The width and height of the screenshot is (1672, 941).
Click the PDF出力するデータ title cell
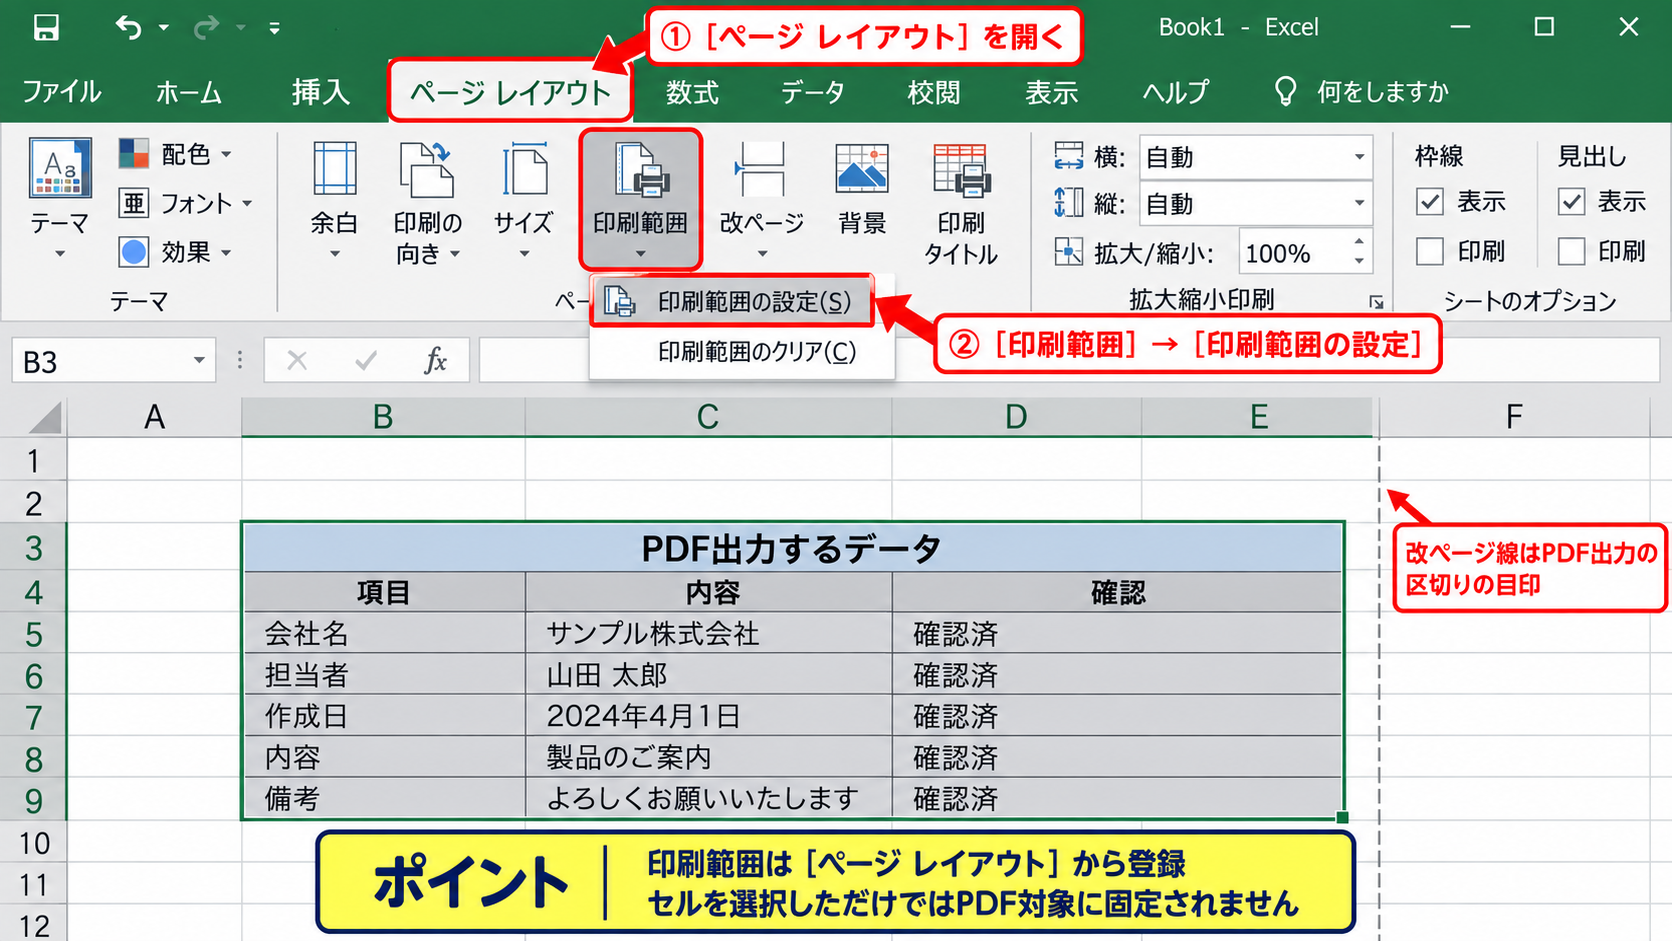pyautogui.click(x=792, y=548)
